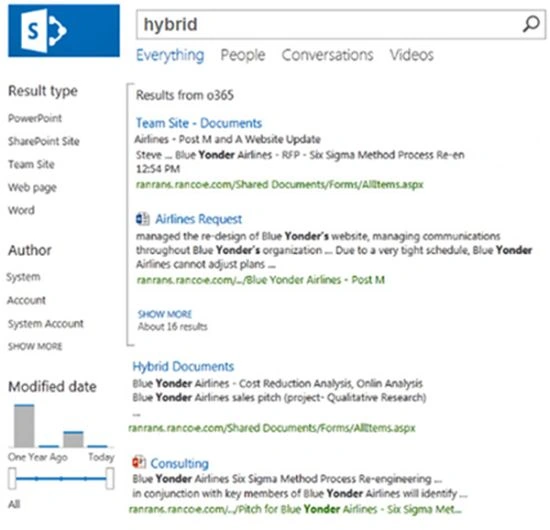
Task: Select the left handle of date slider
Action: [x=12, y=478]
